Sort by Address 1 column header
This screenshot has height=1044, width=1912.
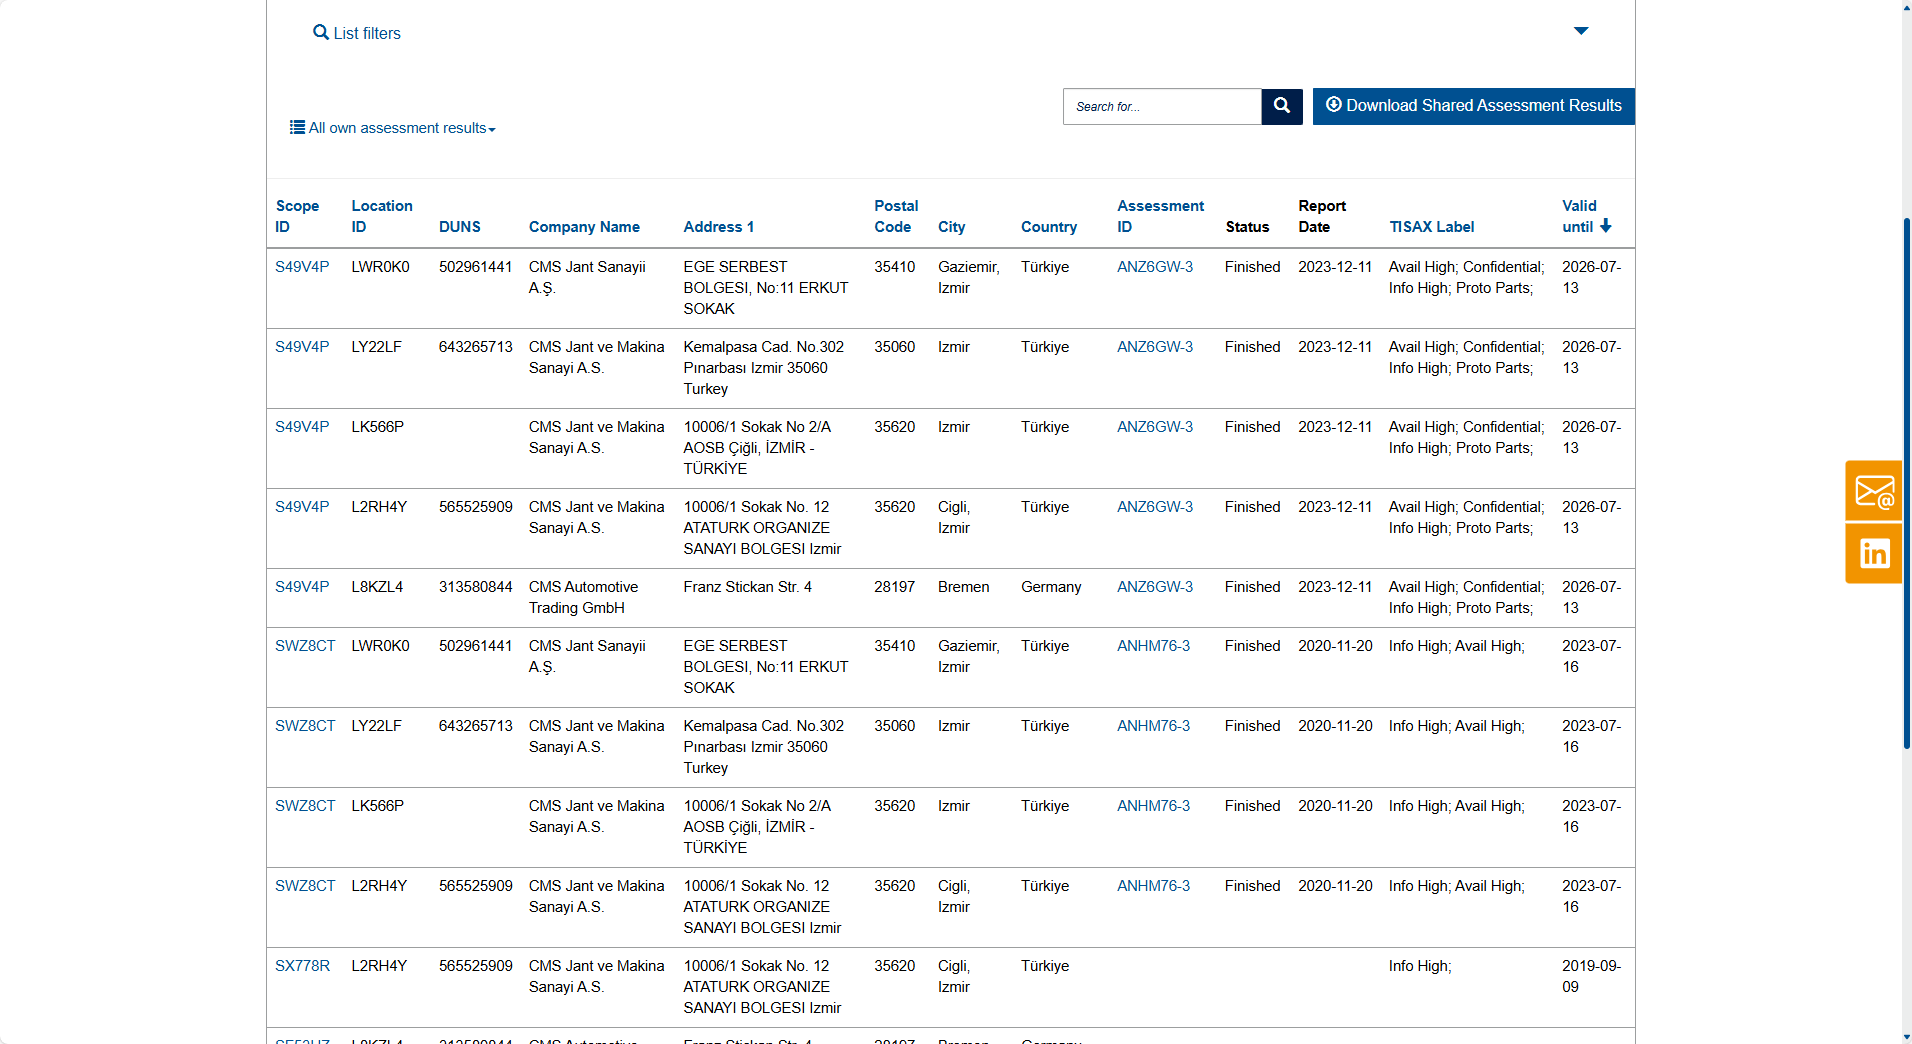718,227
